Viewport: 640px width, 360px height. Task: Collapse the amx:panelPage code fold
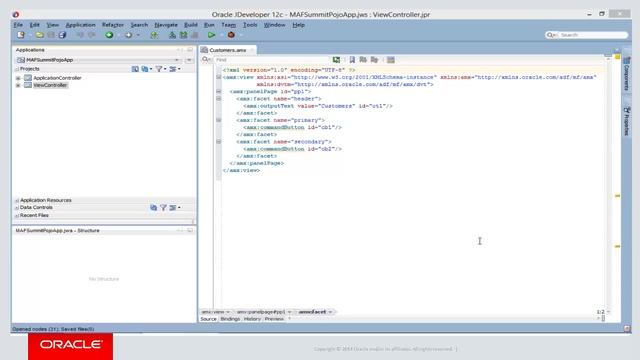coord(218,91)
